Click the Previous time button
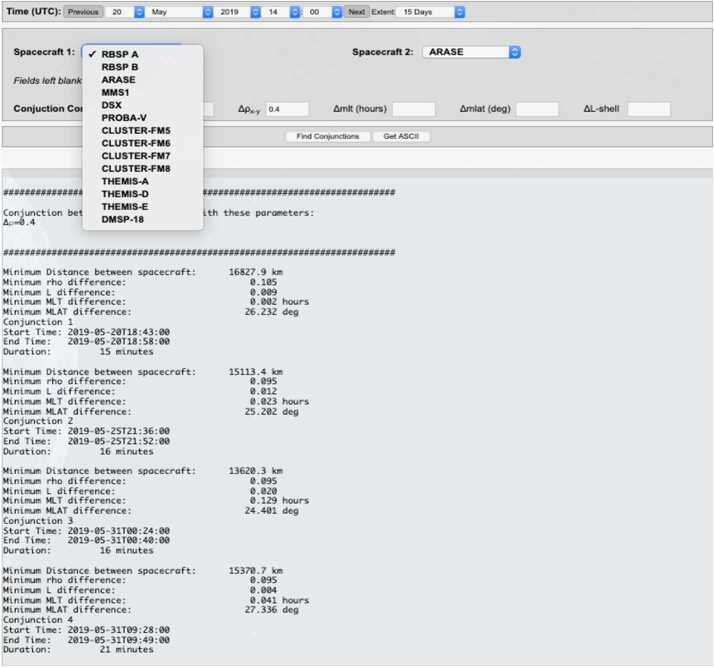The height and width of the screenshot is (667, 714). (x=83, y=12)
